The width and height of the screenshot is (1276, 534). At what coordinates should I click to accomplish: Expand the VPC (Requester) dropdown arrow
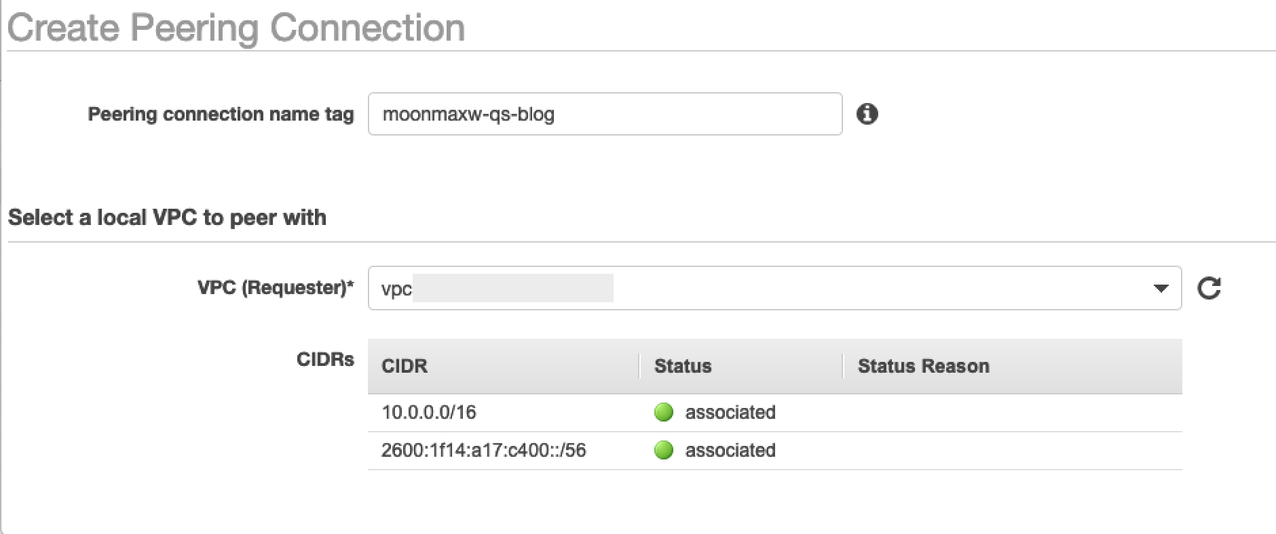1160,289
